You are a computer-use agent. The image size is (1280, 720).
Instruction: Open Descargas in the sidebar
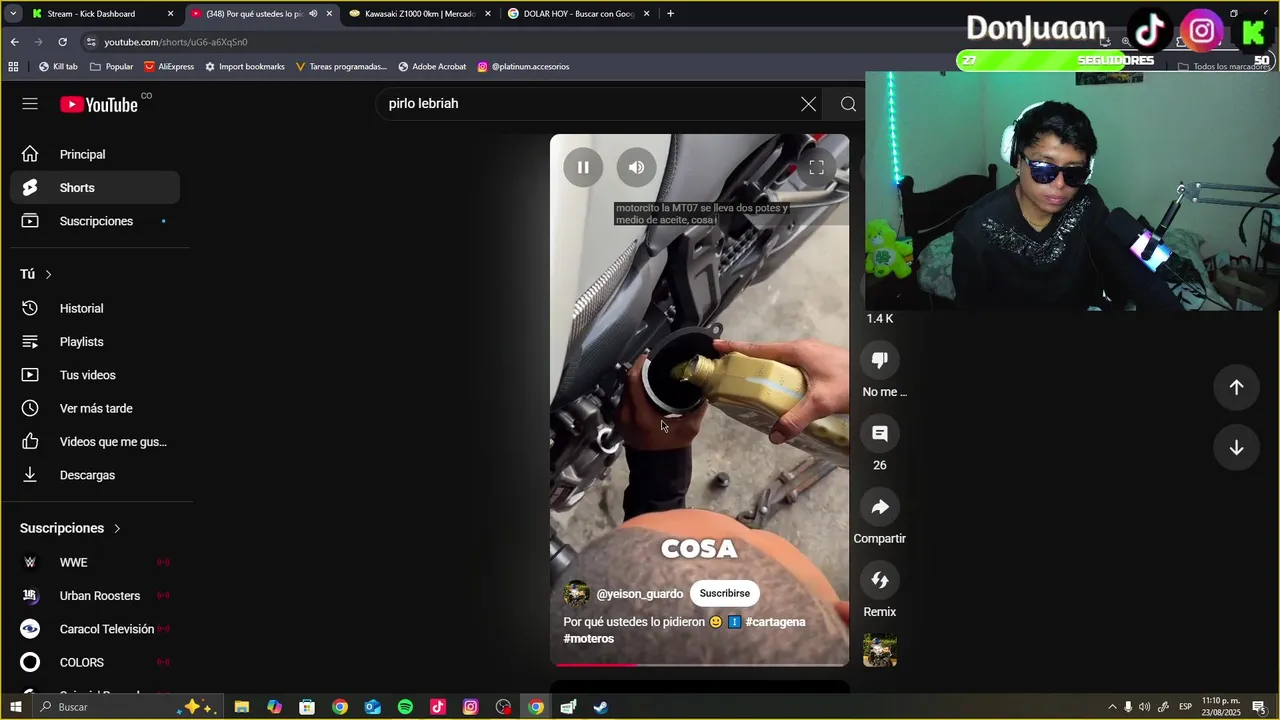click(x=95, y=475)
